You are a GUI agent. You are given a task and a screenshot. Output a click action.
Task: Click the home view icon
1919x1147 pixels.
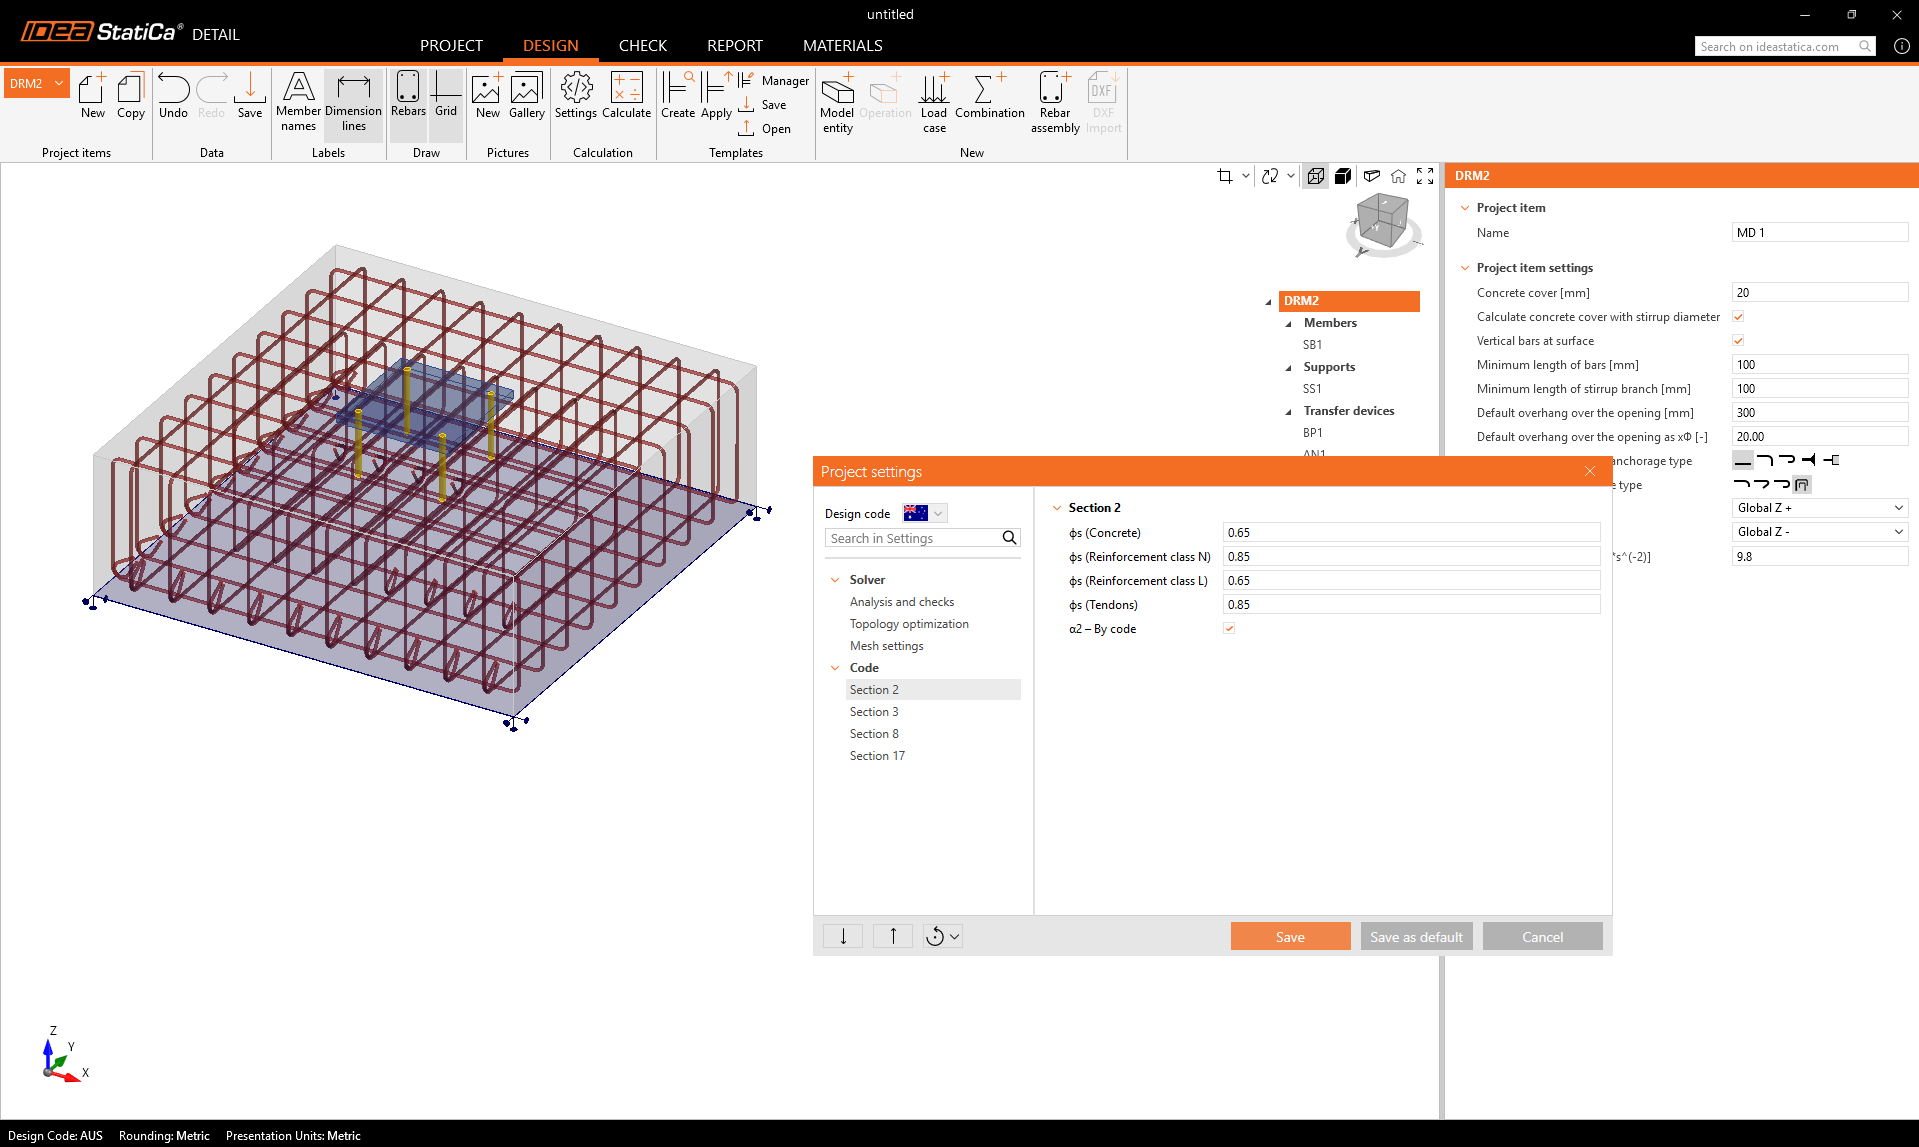(1398, 176)
